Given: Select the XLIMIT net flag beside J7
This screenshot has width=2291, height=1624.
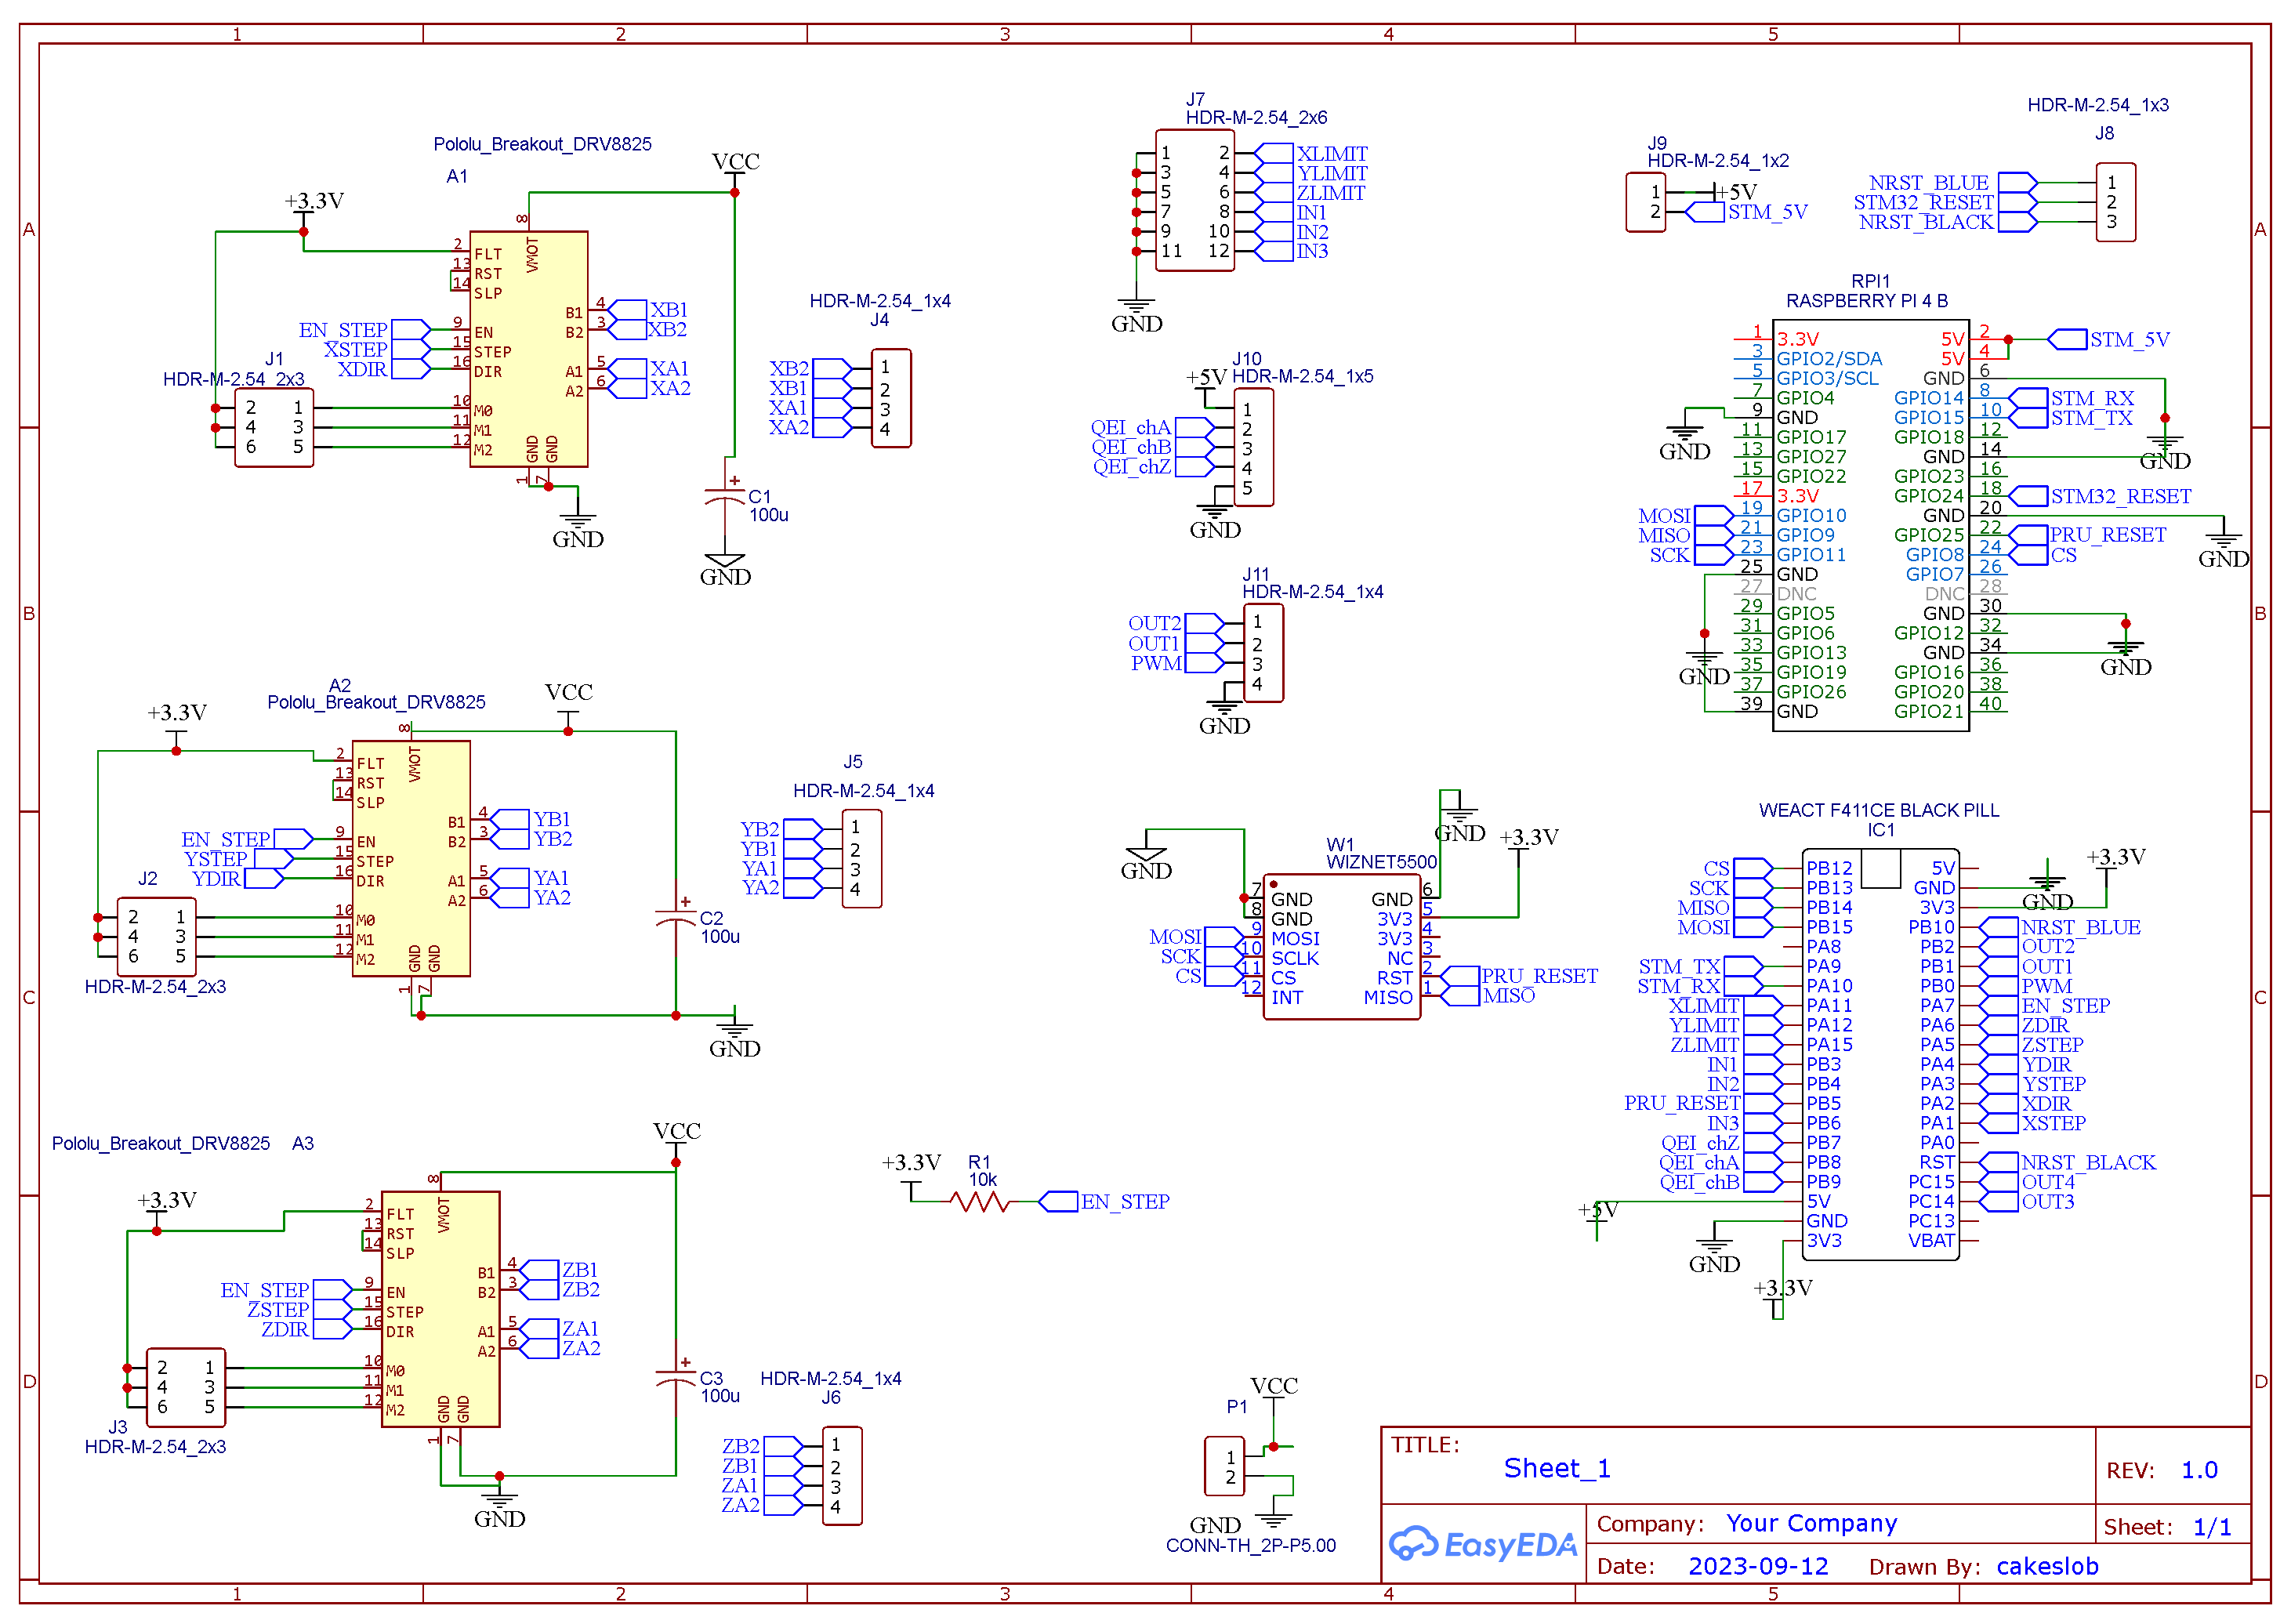Looking at the screenshot, I should (1311, 153).
